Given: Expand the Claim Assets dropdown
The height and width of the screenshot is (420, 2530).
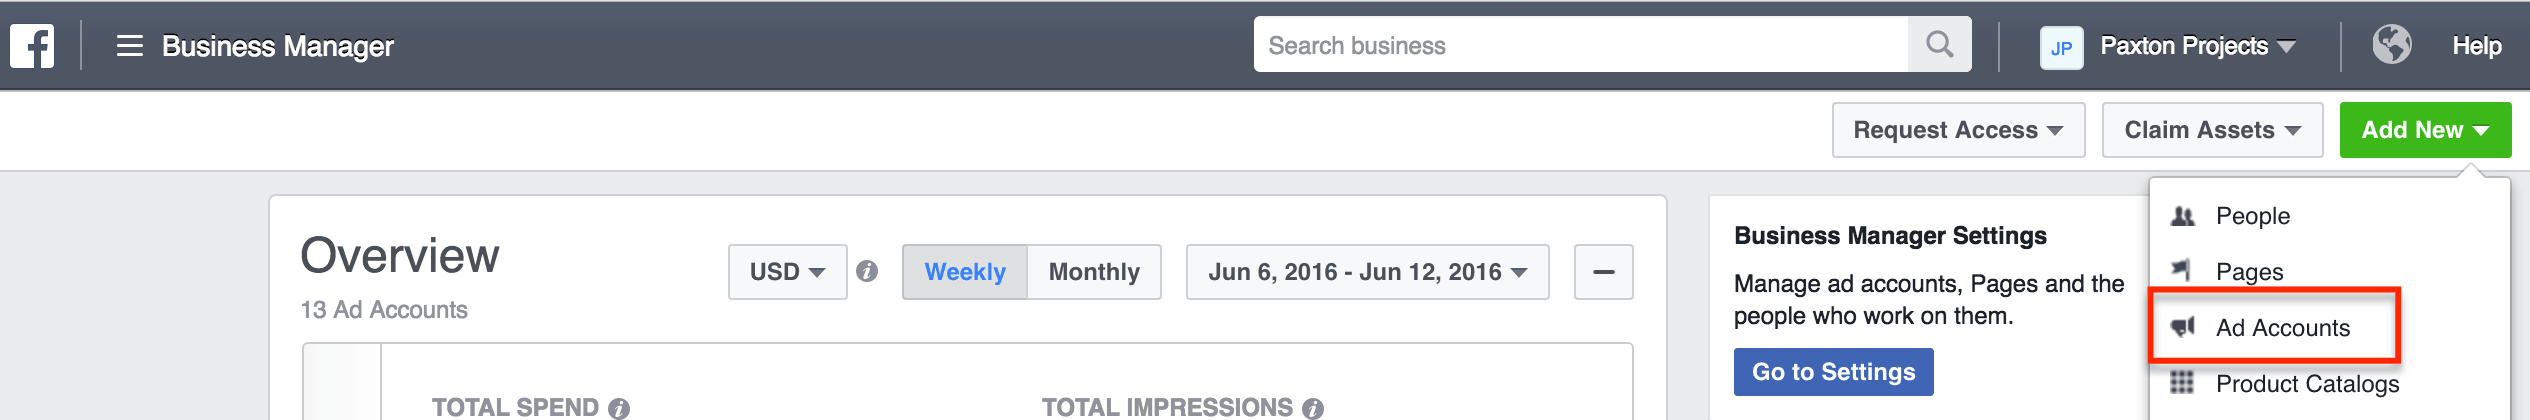Looking at the screenshot, I should 2211,130.
